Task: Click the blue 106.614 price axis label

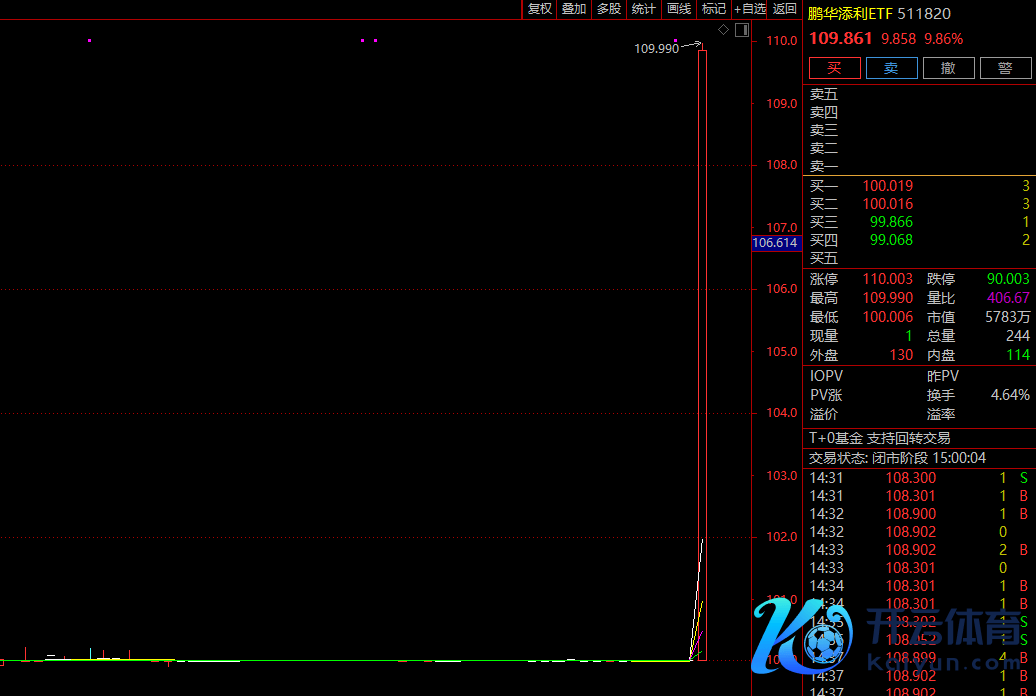Action: pos(775,243)
